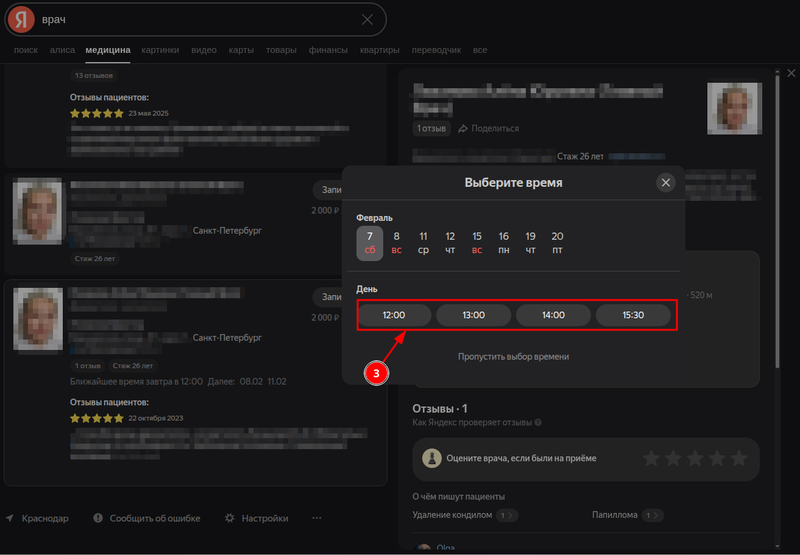The image size is (800, 555).
Task: Close the doctor detail side panel
Action: pos(791,73)
